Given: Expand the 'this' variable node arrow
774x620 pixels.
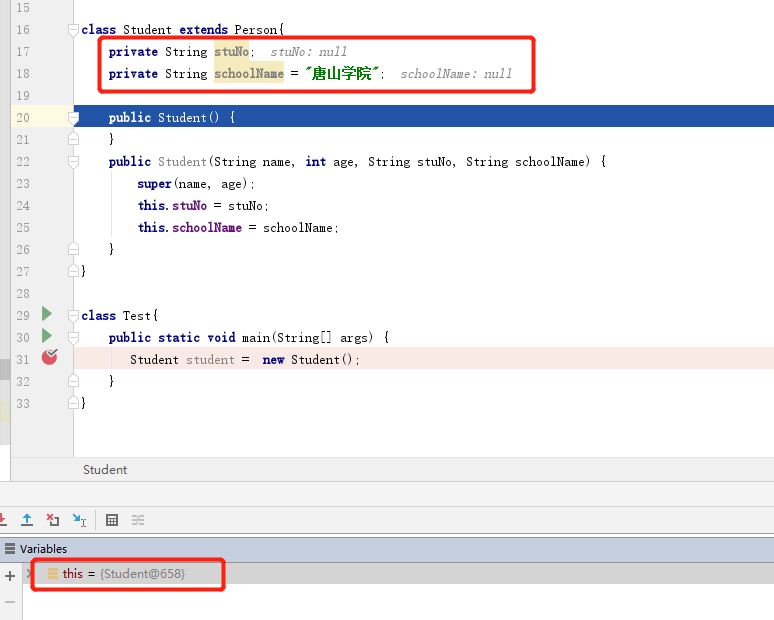Looking at the screenshot, I should click(x=29, y=573).
